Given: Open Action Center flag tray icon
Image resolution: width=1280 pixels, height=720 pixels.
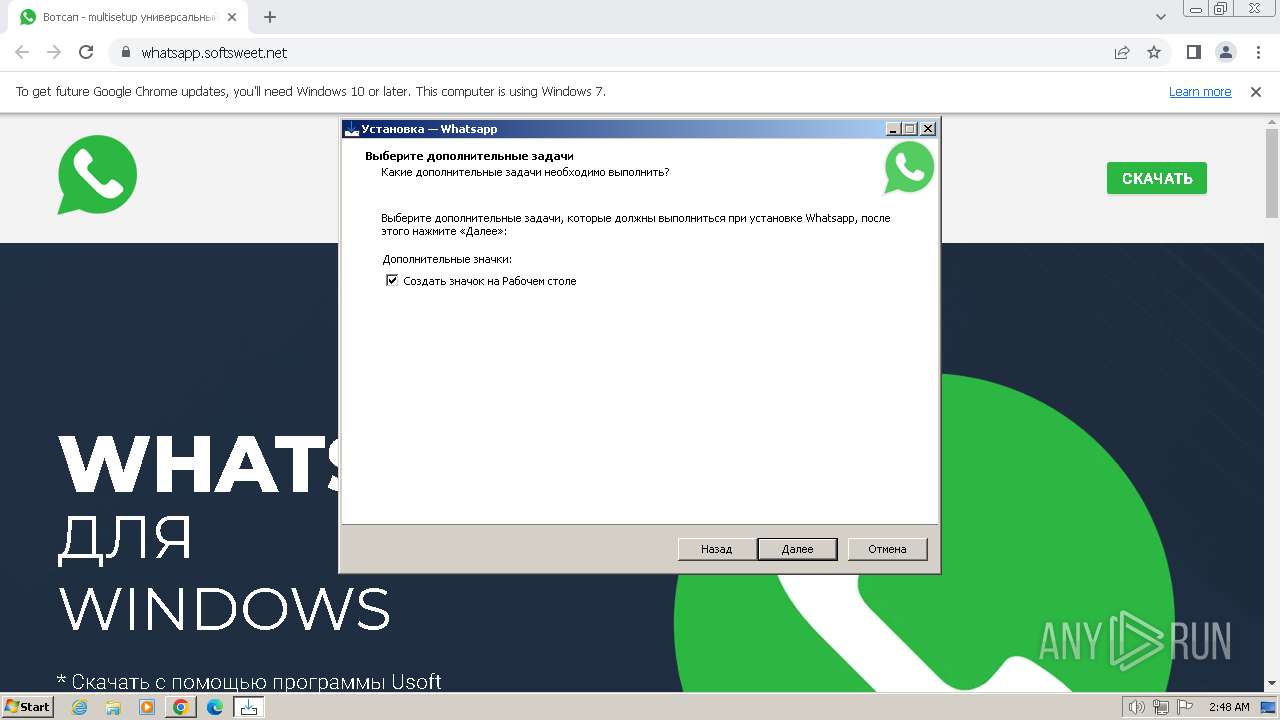Looking at the screenshot, I should (x=1185, y=707).
